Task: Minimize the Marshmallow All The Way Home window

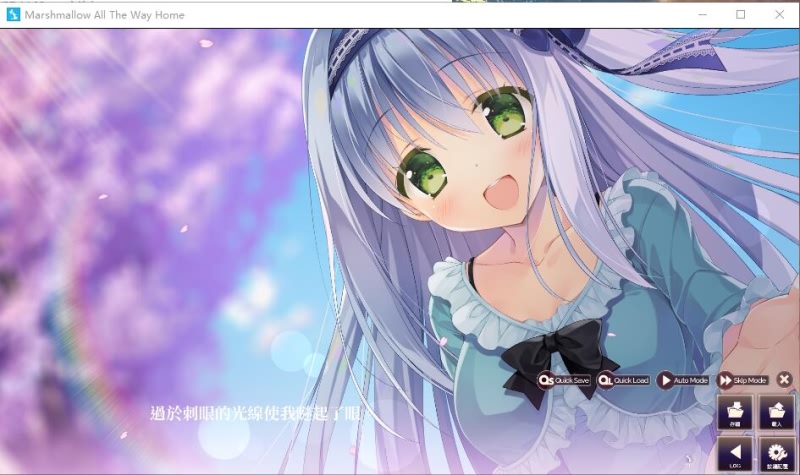Action: tap(703, 15)
